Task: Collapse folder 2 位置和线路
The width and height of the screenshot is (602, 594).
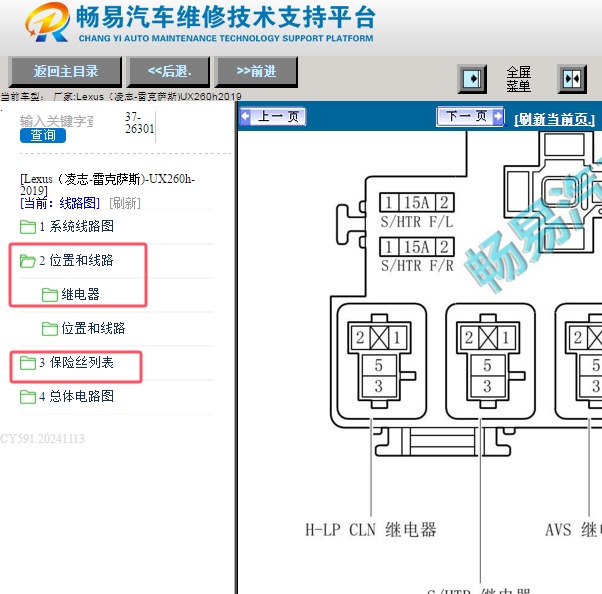Action: point(76,261)
